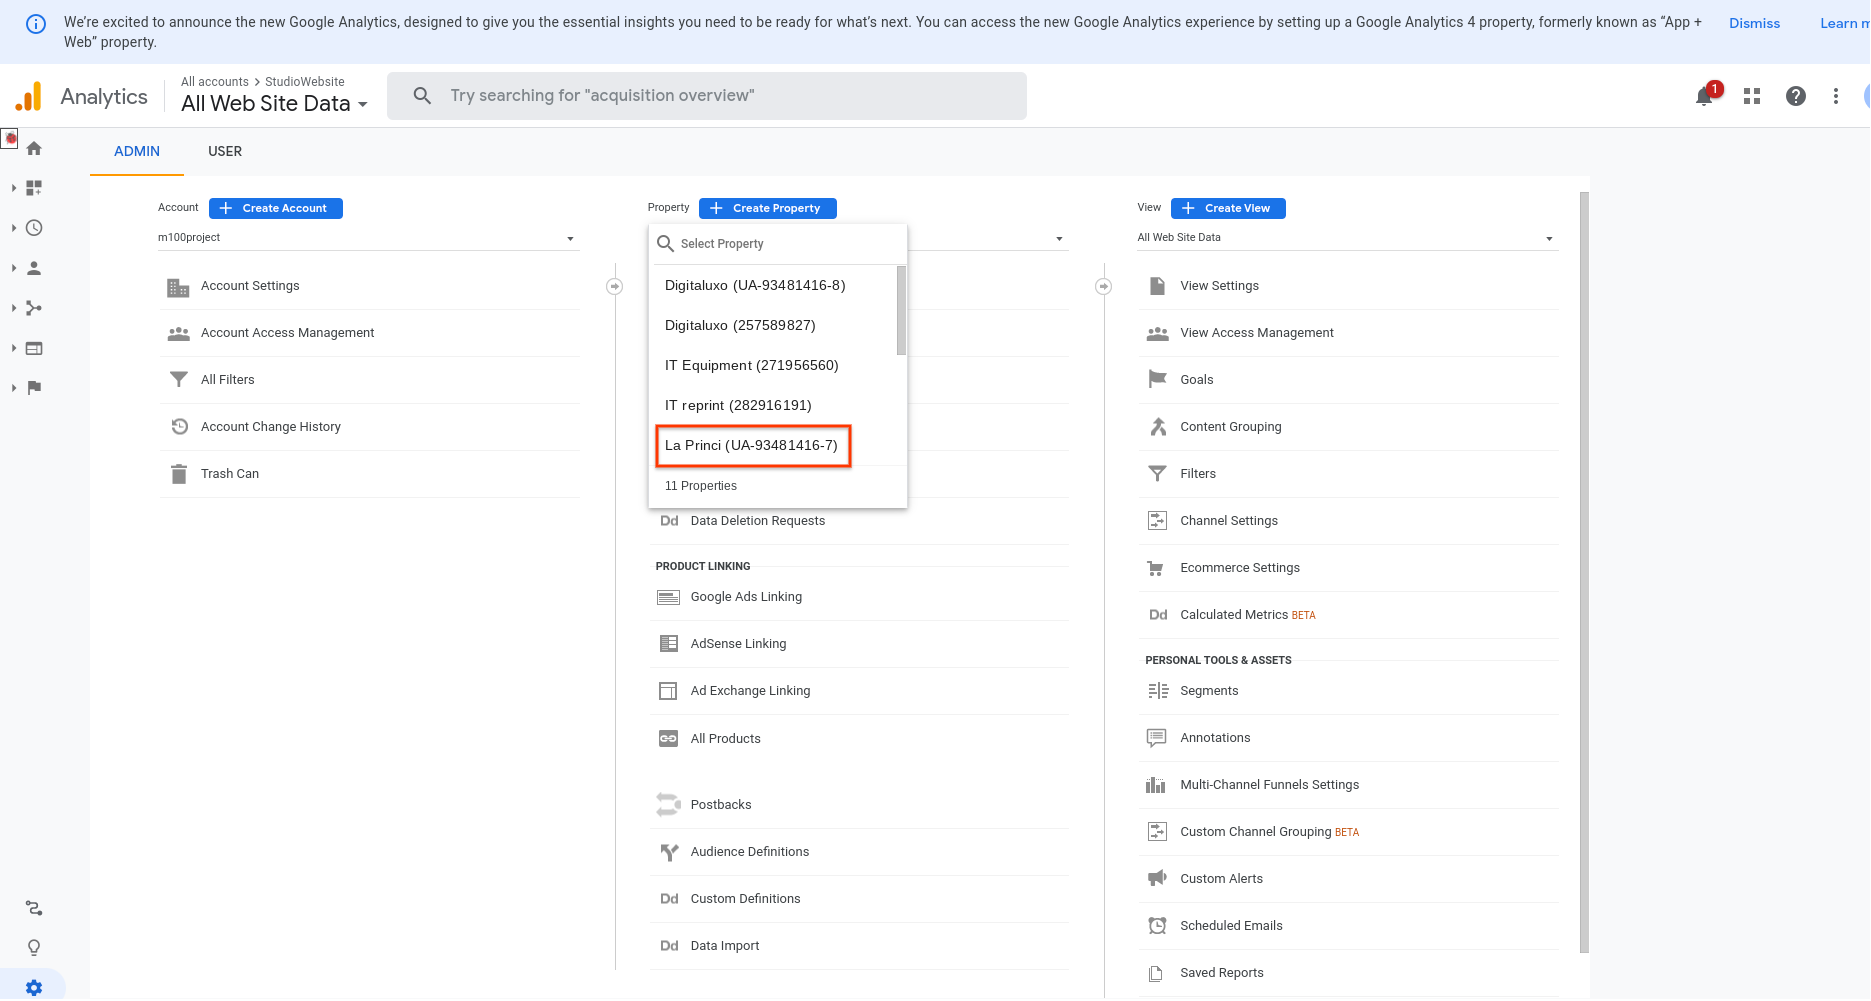Open Realtime clock icon in sidebar
Viewport: 1871px width, 1001px height.
[x=34, y=228]
